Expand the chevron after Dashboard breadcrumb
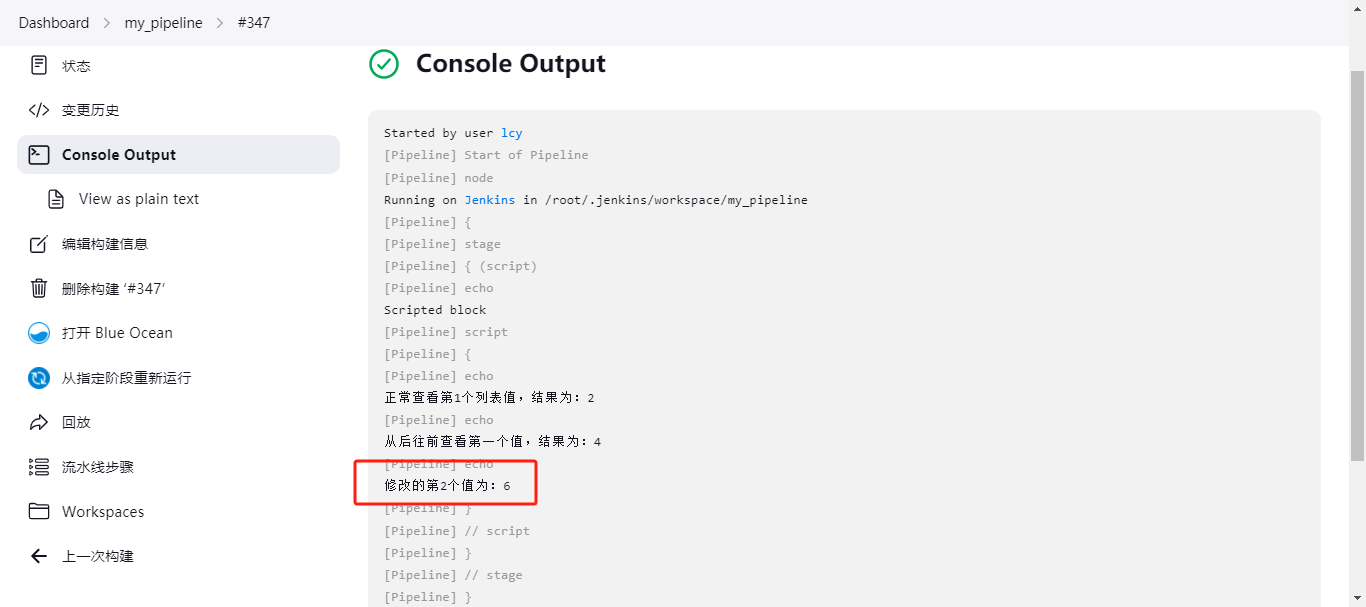The image size is (1366, 607). click(107, 22)
